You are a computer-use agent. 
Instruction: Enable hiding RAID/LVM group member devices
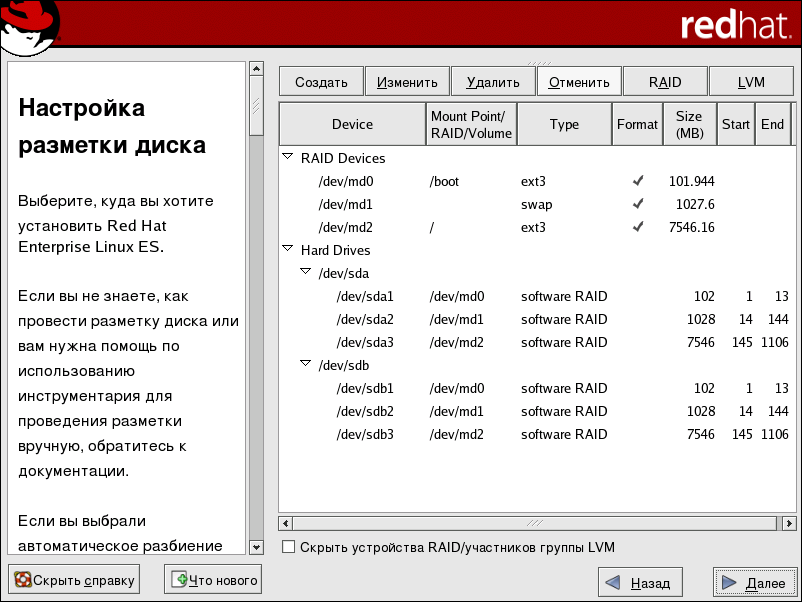point(289,547)
